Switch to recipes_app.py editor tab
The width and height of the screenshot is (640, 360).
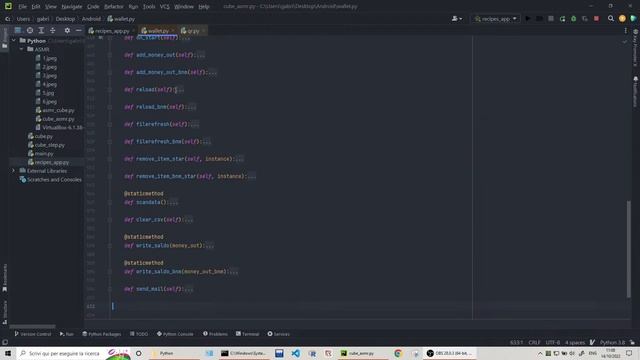pyautogui.click(x=111, y=31)
